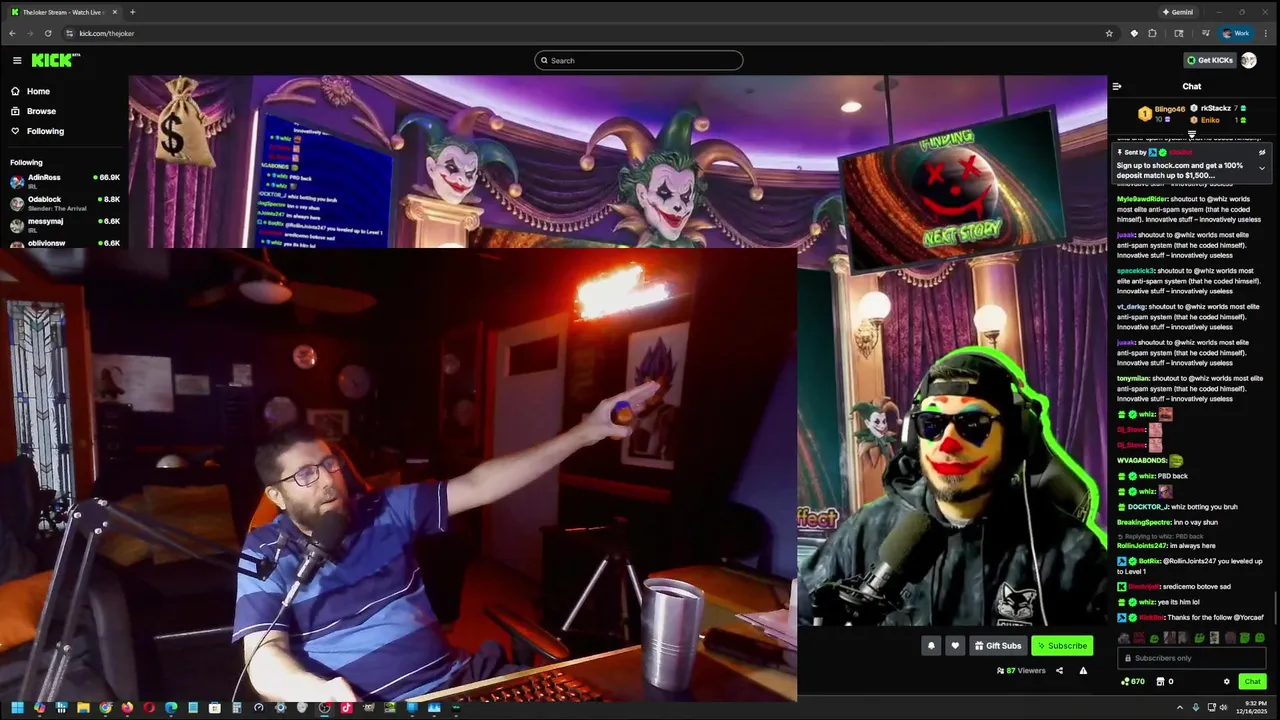This screenshot has width=1280, height=720.
Task: Open browser extensions puzzle icon
Action: coord(1152,33)
